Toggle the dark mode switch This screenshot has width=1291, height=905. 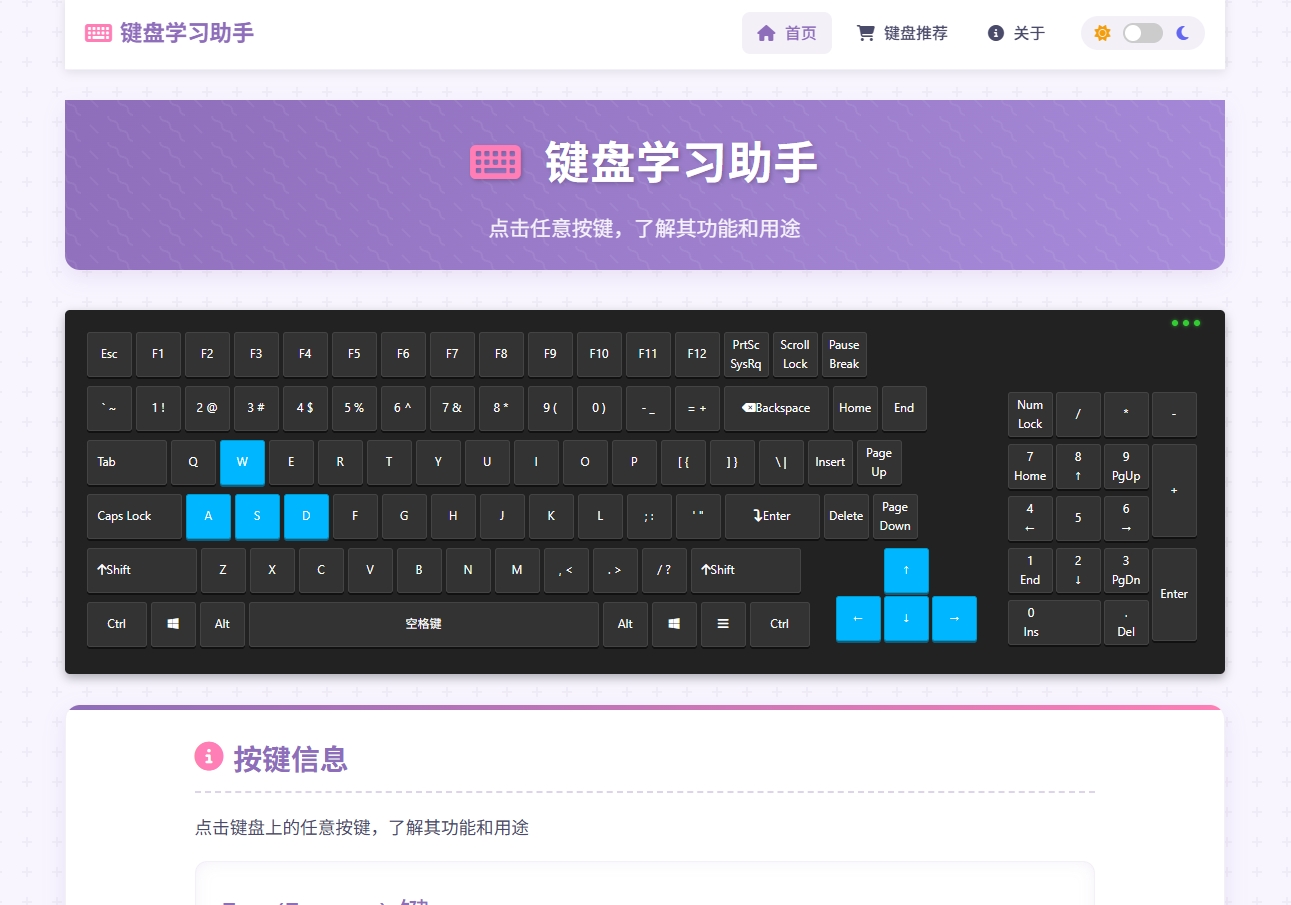(1143, 33)
